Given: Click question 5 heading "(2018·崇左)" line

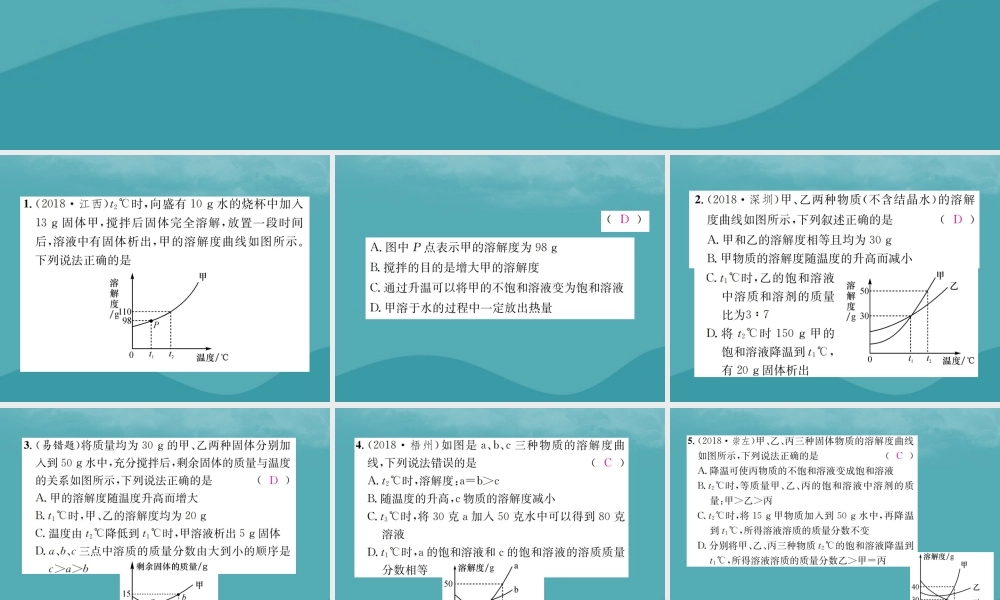Looking at the screenshot, I should (x=800, y=441).
